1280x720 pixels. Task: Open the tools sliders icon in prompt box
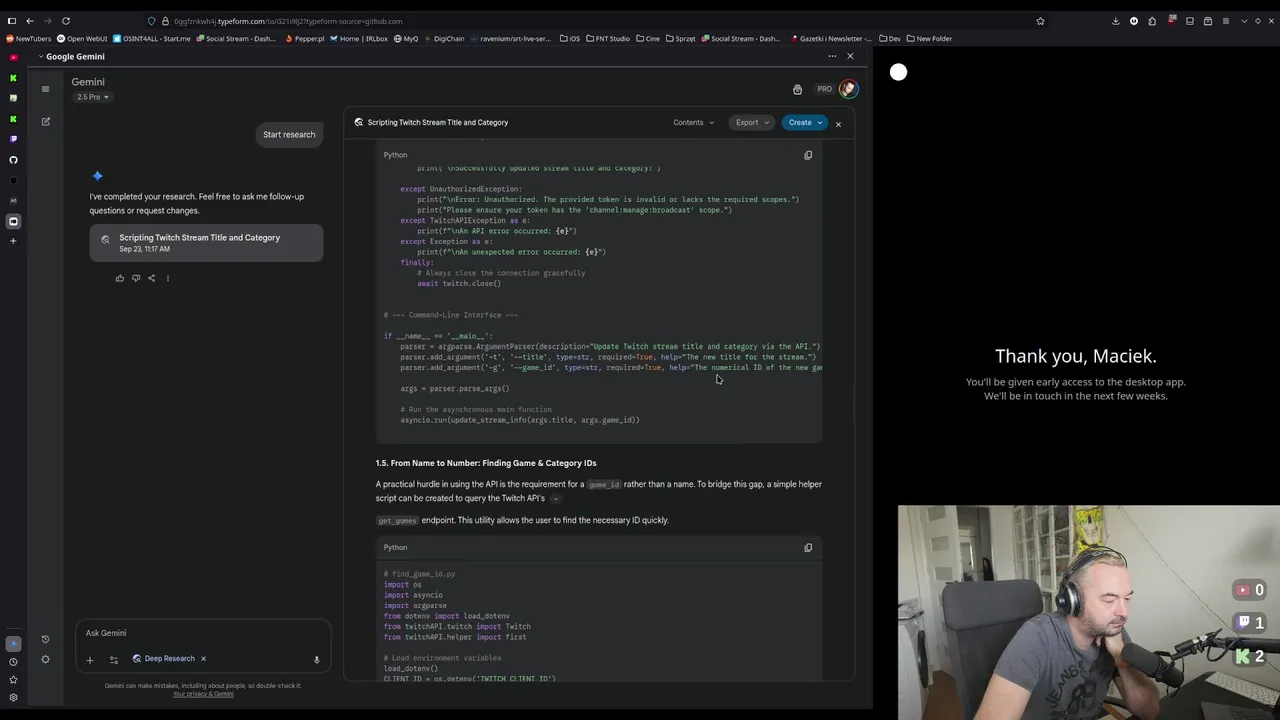(x=113, y=659)
